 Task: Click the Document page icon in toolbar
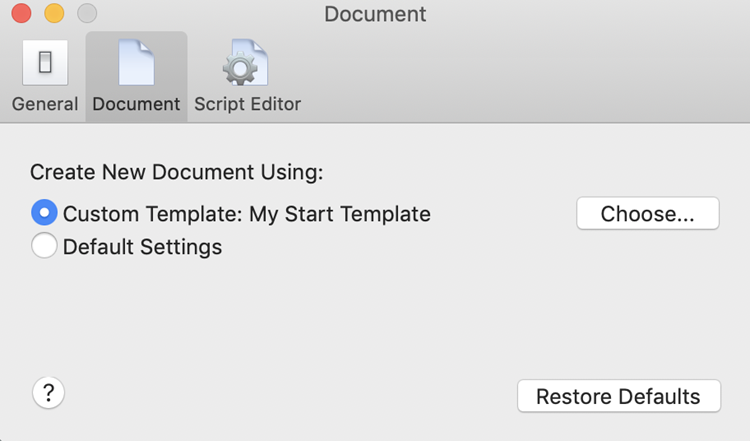(136, 63)
